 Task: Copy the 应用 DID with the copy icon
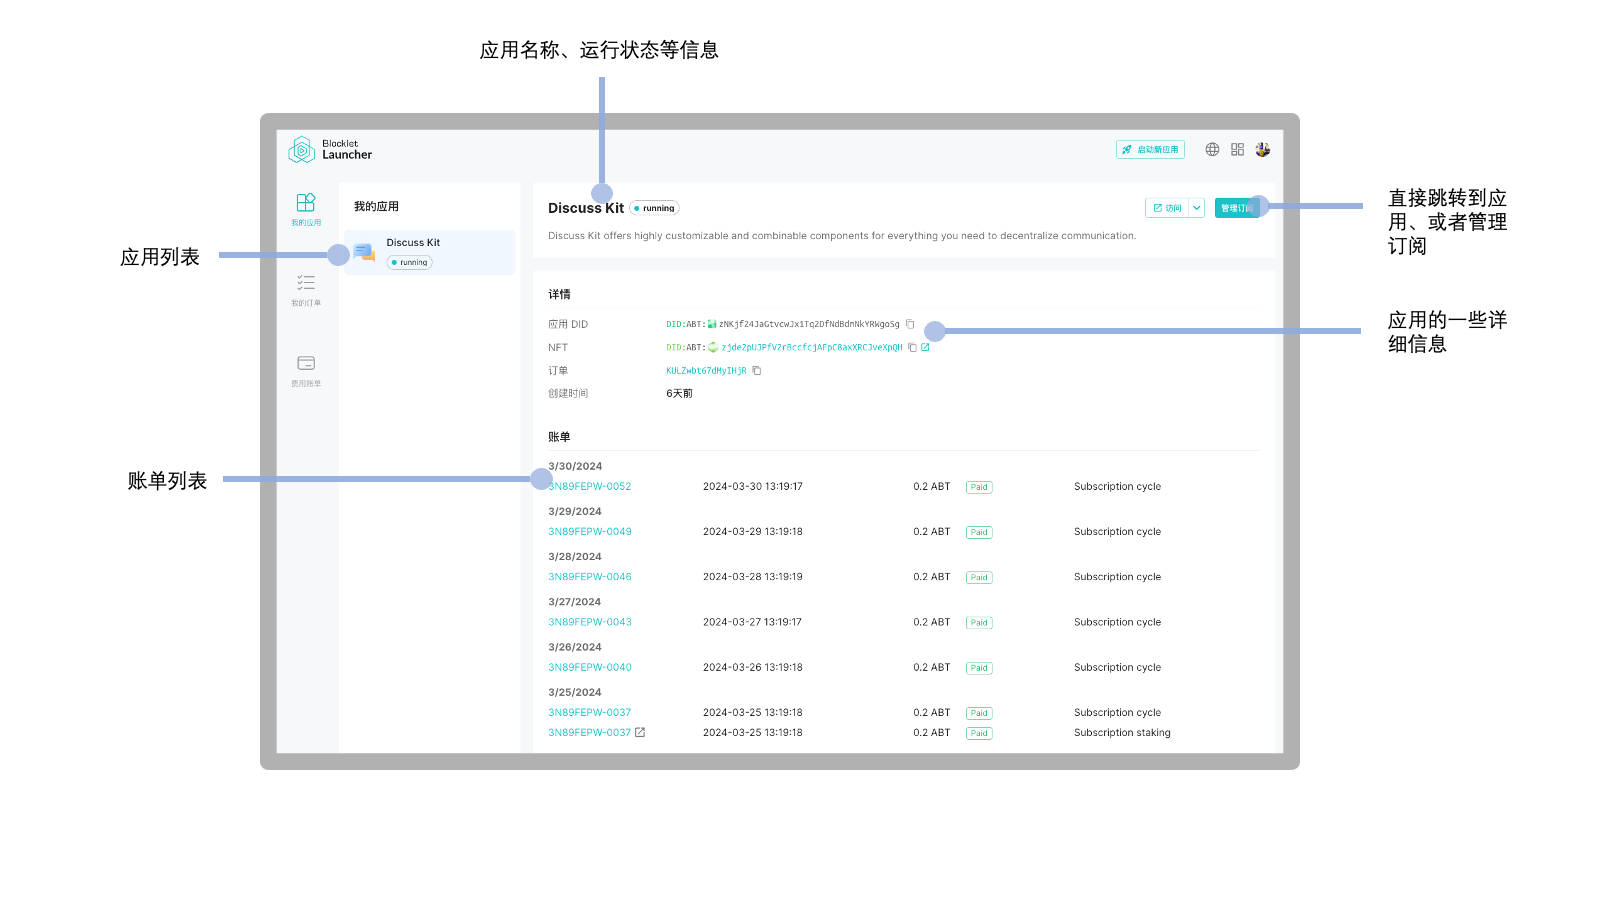(911, 324)
